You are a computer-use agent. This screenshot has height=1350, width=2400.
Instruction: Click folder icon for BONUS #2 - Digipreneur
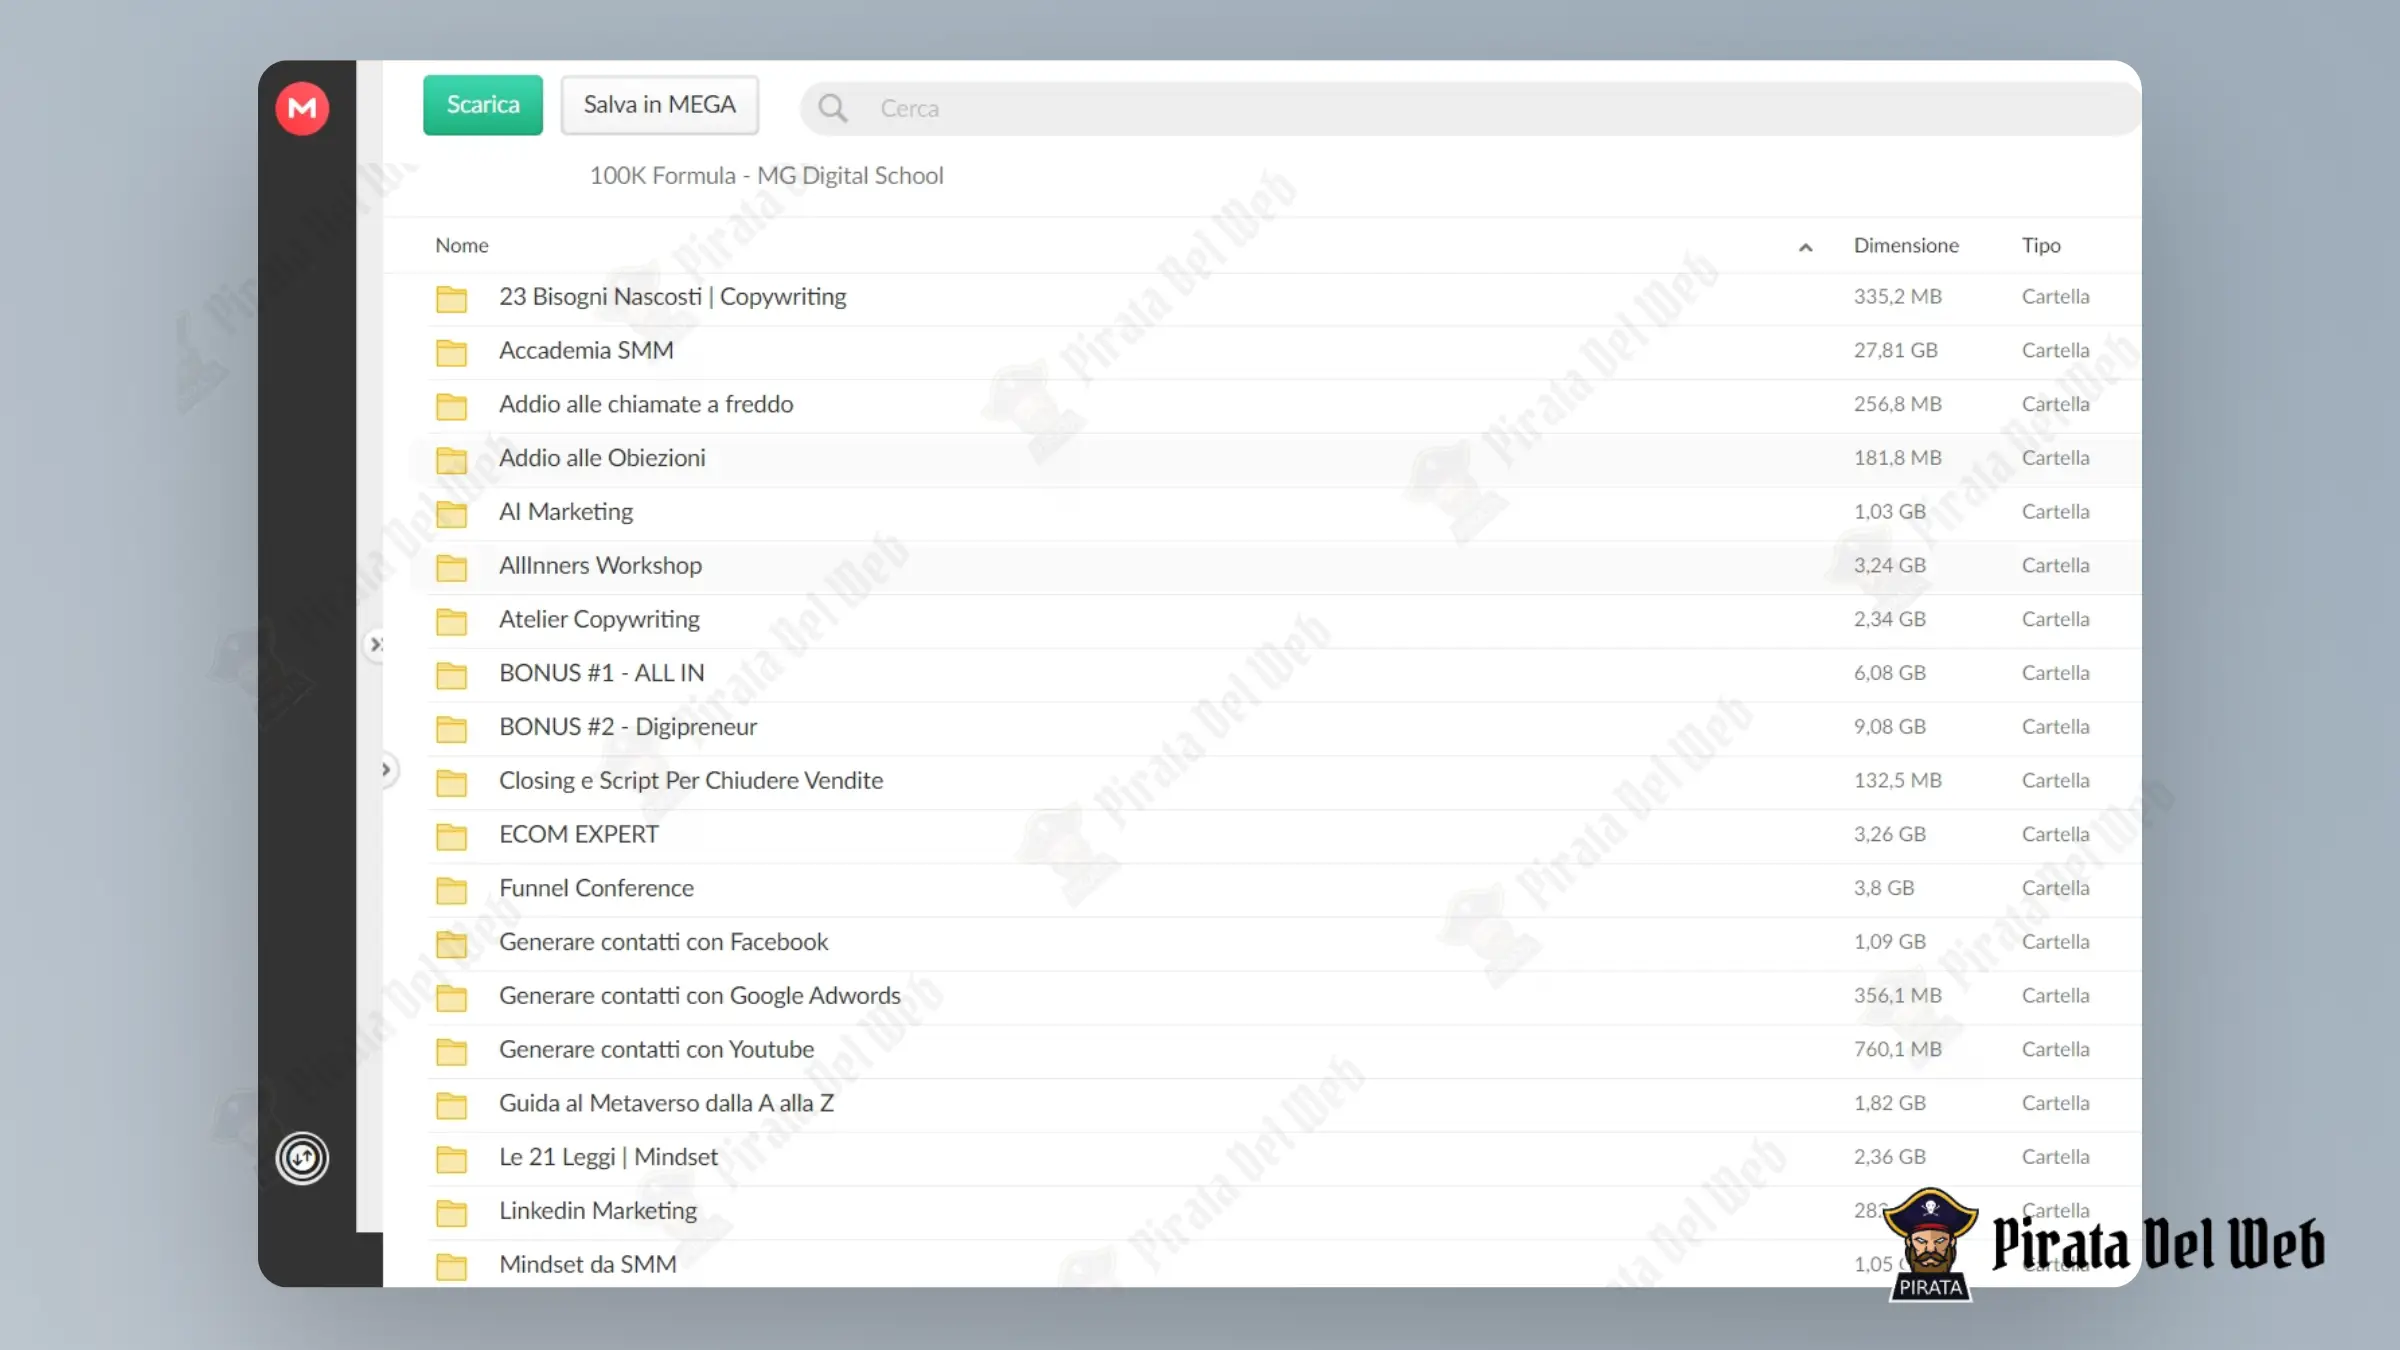pyautogui.click(x=451, y=729)
